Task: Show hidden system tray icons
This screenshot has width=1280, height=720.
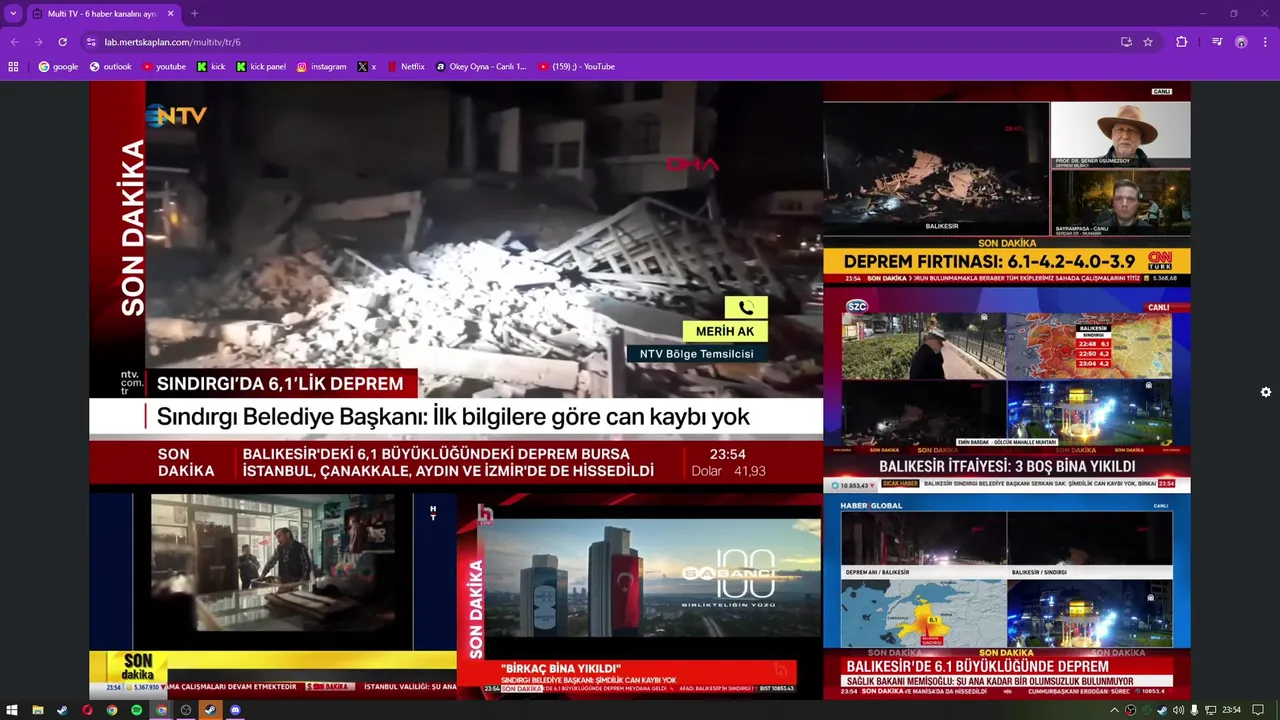Action: (x=1114, y=710)
